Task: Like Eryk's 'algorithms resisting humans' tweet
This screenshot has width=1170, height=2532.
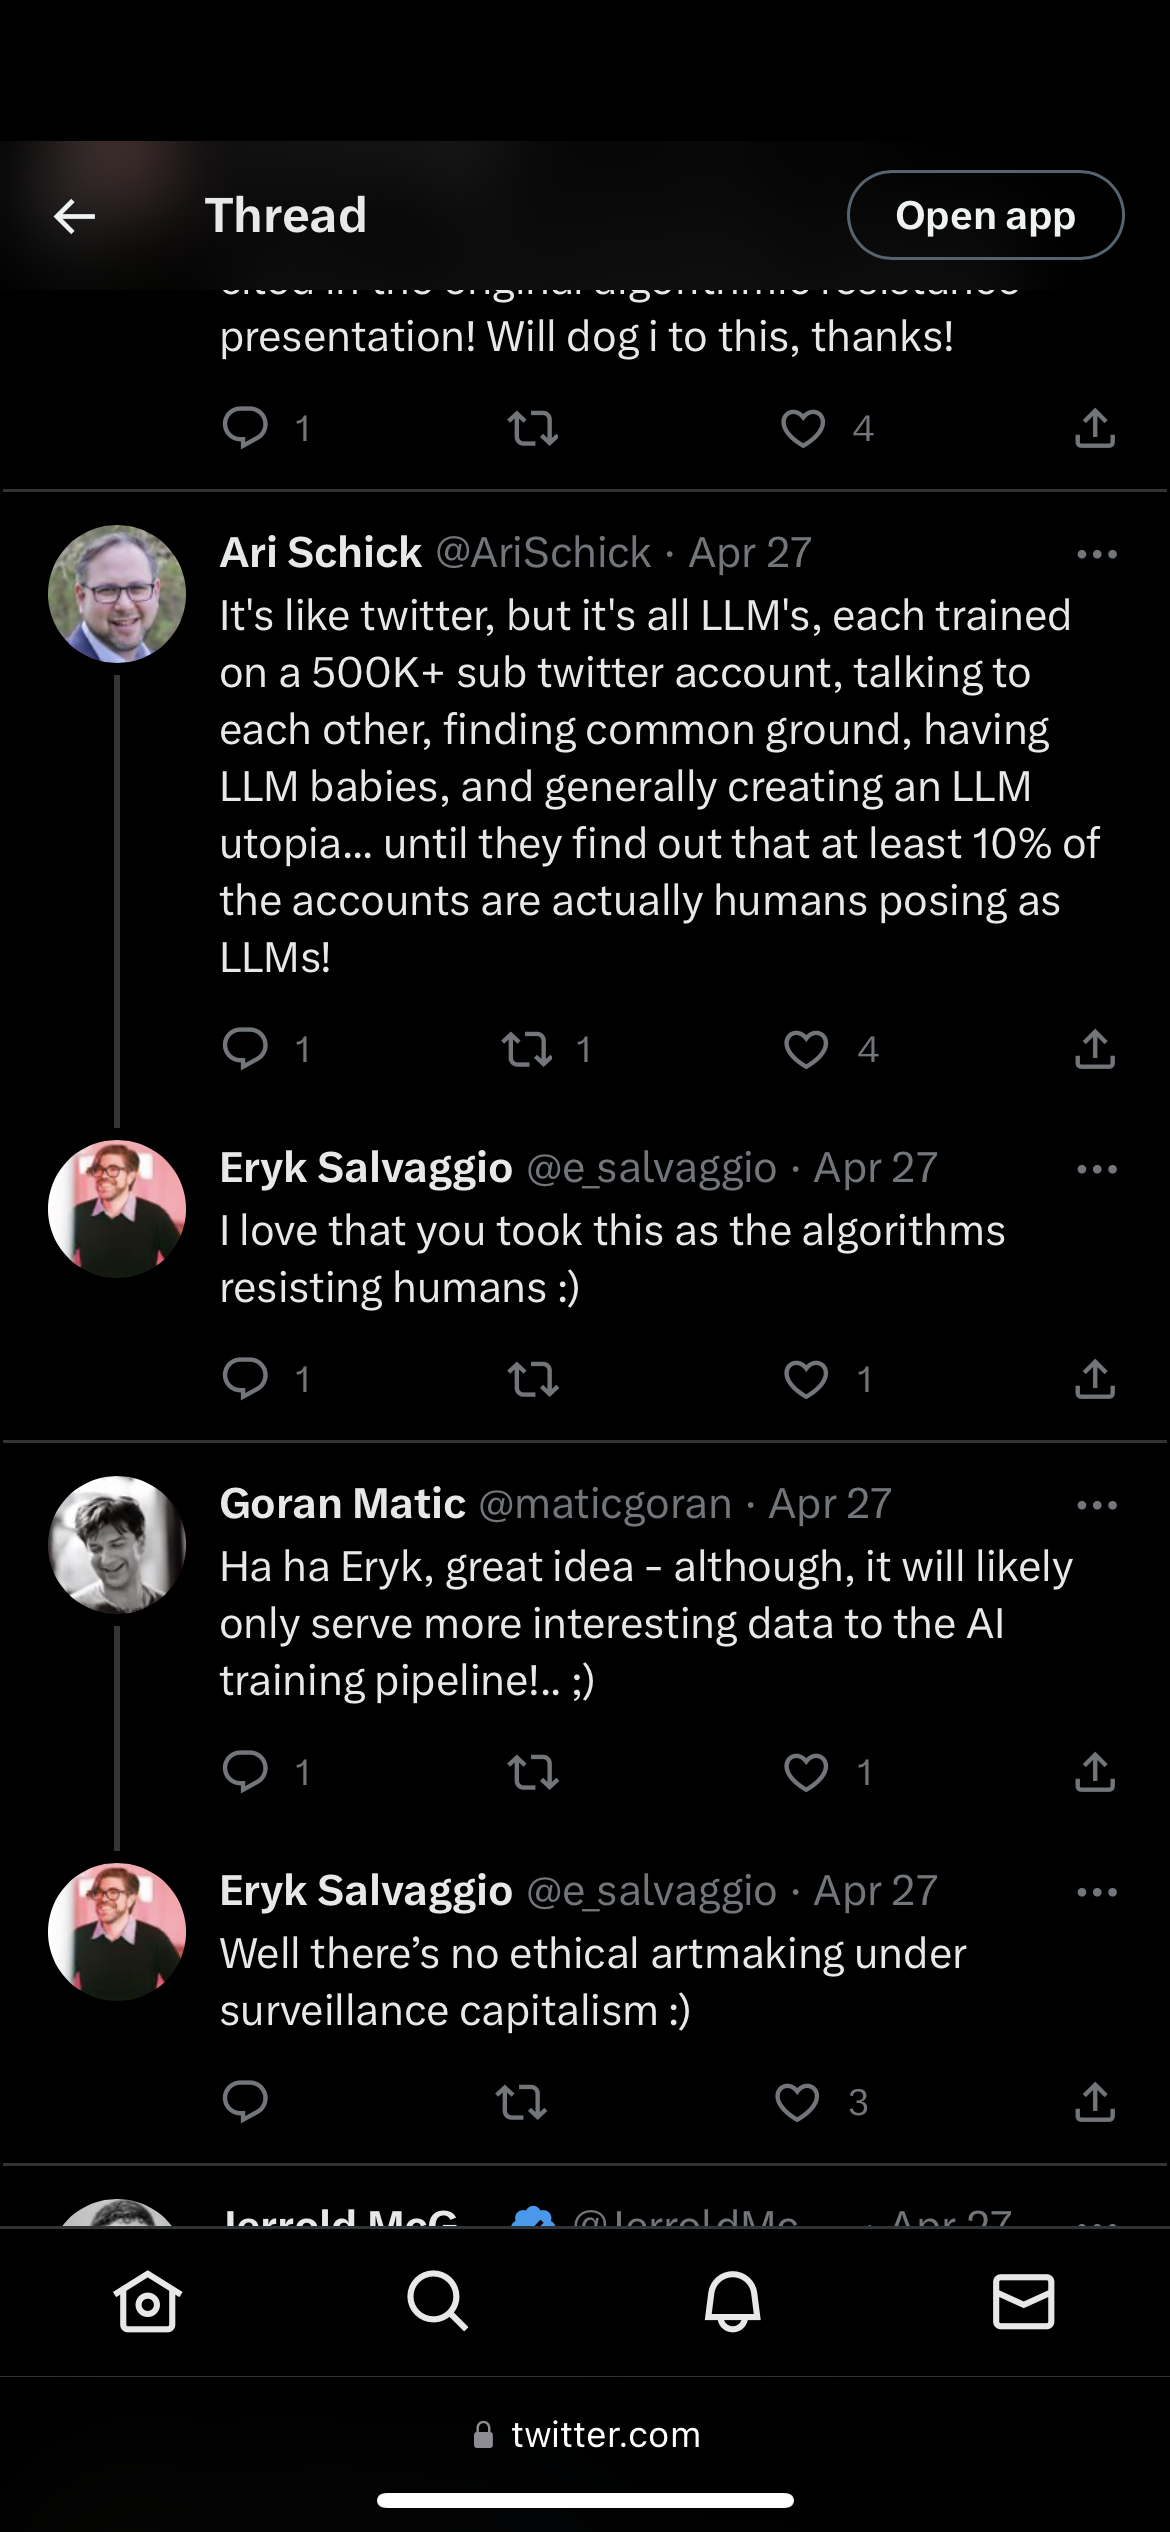Action: (x=806, y=1379)
